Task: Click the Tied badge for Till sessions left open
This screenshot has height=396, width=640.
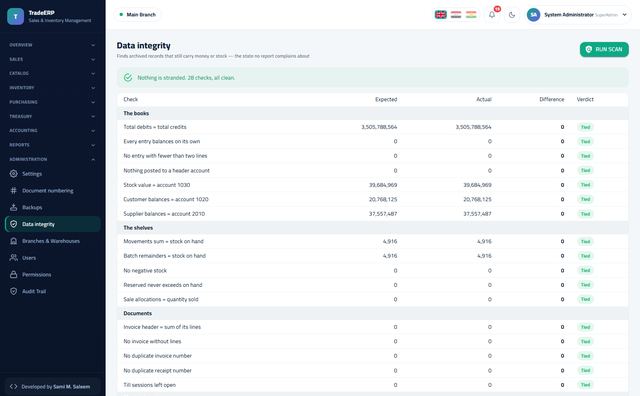Action: point(585,385)
